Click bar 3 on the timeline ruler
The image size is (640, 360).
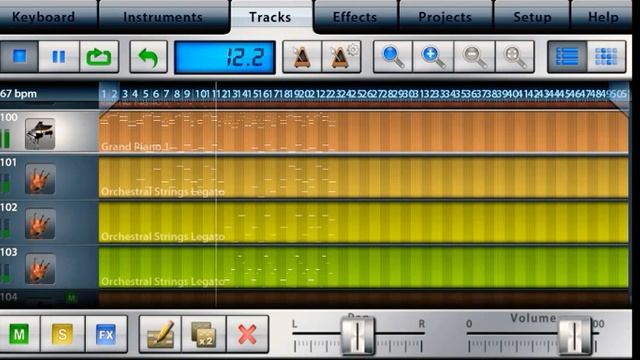pos(124,94)
